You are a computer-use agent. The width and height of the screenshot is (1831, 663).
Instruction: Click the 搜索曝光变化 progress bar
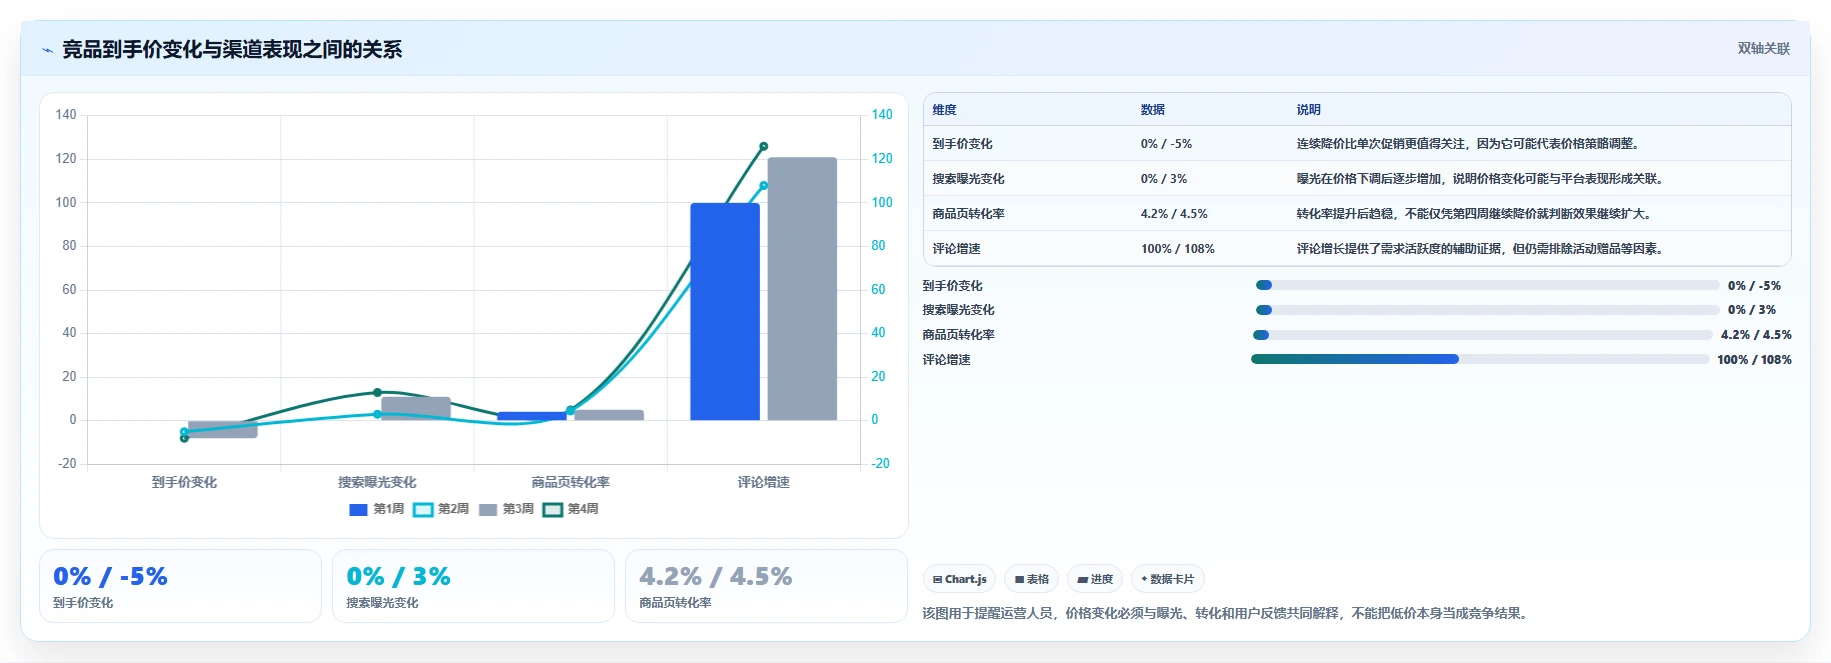pos(1487,310)
